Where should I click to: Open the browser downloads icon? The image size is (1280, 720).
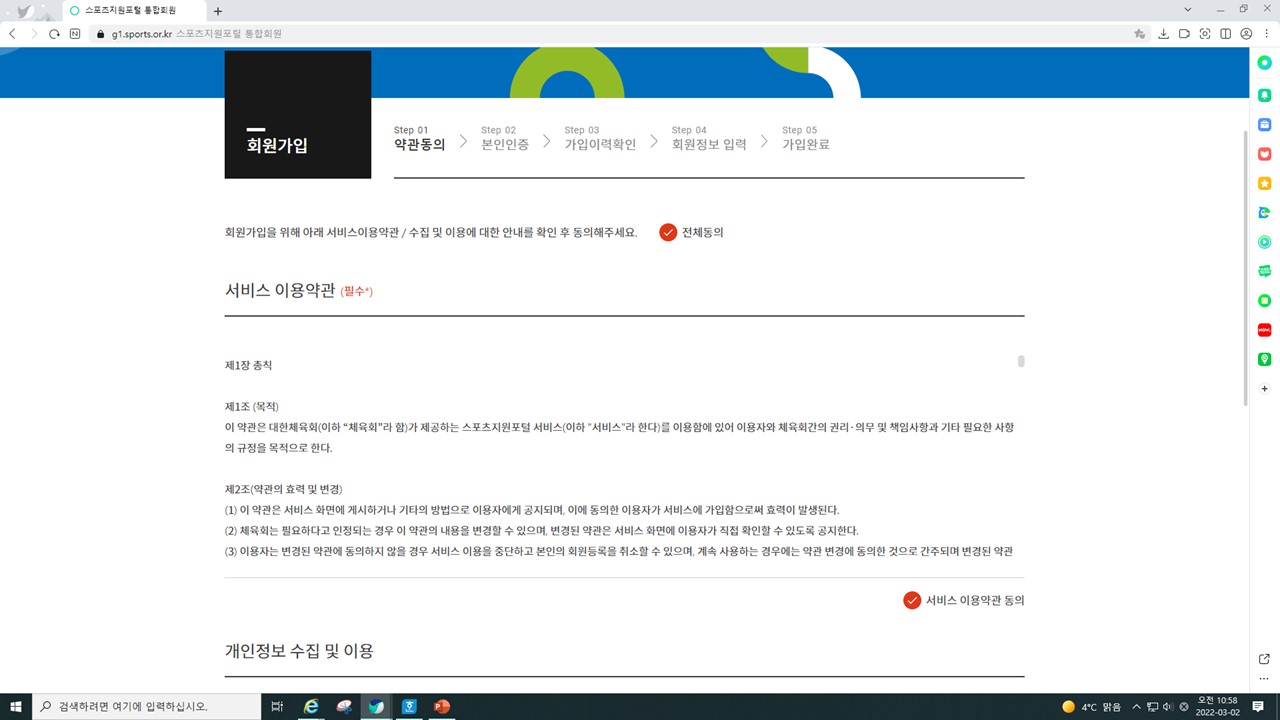1163,33
